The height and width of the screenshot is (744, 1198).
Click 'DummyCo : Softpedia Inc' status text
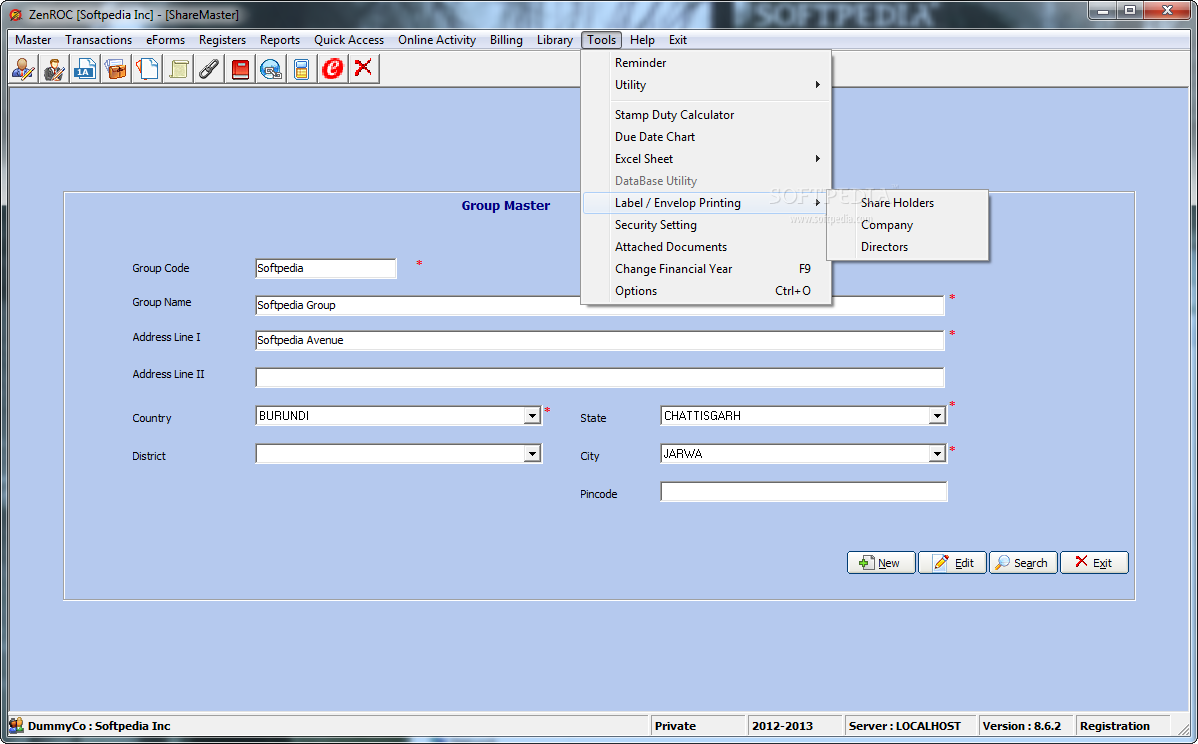point(99,726)
